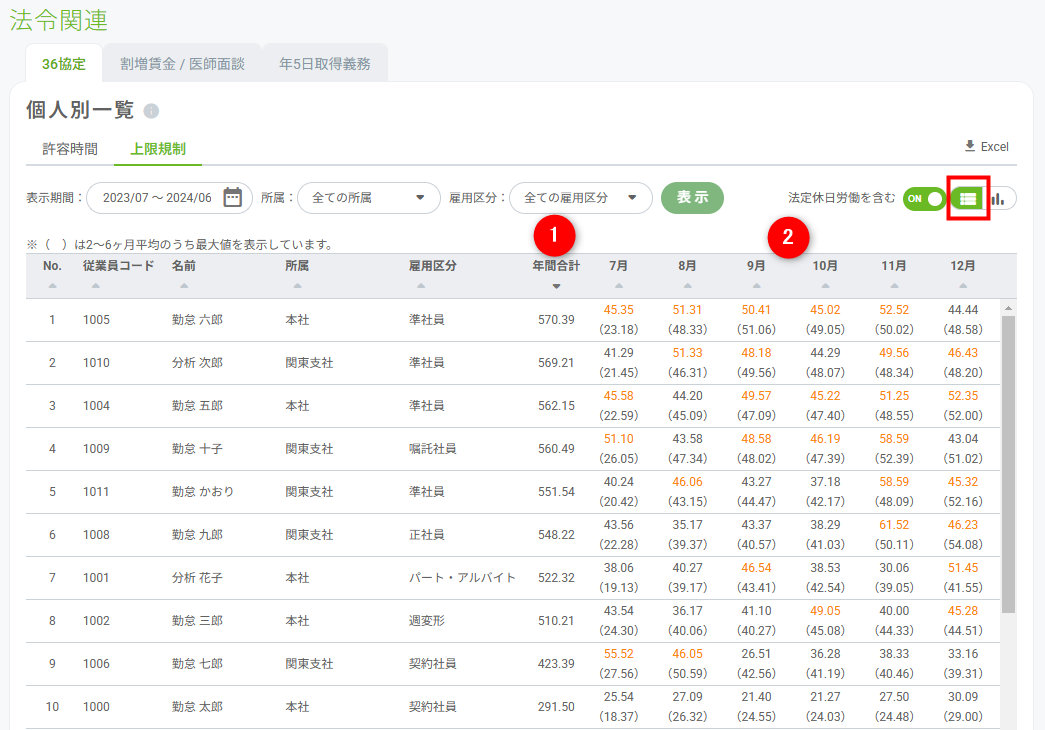This screenshot has width=1045, height=730.
Task: Sort by 年間合計 descending arrow
Action: coord(556,287)
